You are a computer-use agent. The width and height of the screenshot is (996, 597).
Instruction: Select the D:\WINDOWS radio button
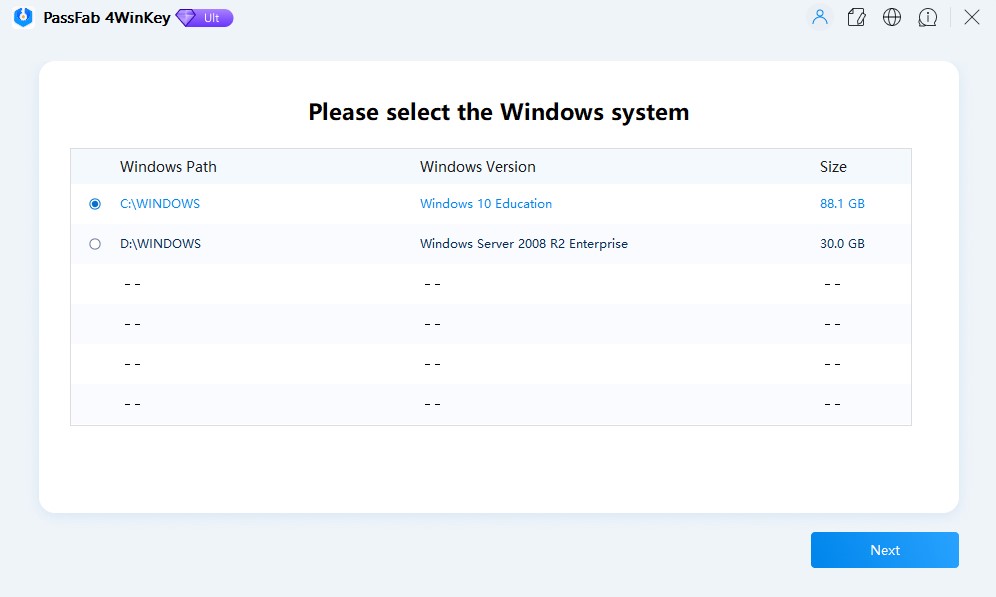pyautogui.click(x=95, y=244)
